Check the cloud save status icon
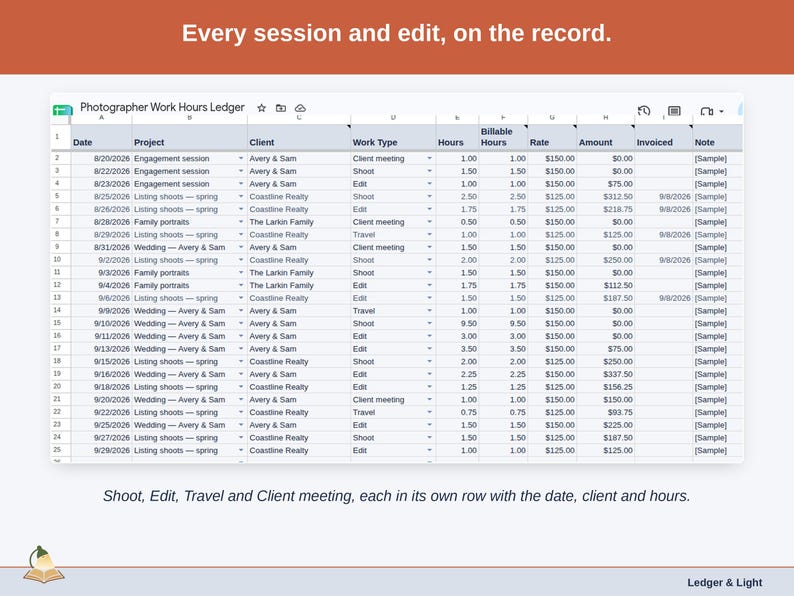Image resolution: width=794 pixels, height=596 pixels. [300, 108]
